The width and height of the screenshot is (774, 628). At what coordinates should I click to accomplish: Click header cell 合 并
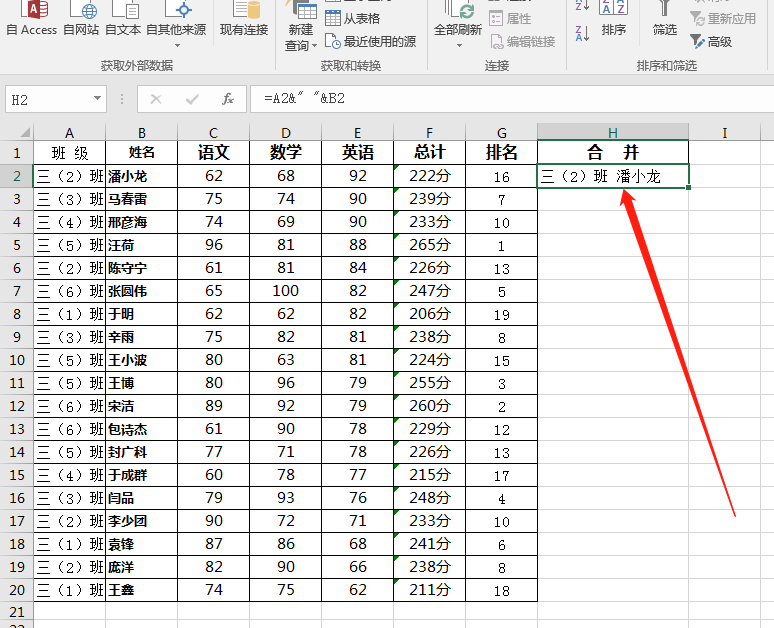613,153
